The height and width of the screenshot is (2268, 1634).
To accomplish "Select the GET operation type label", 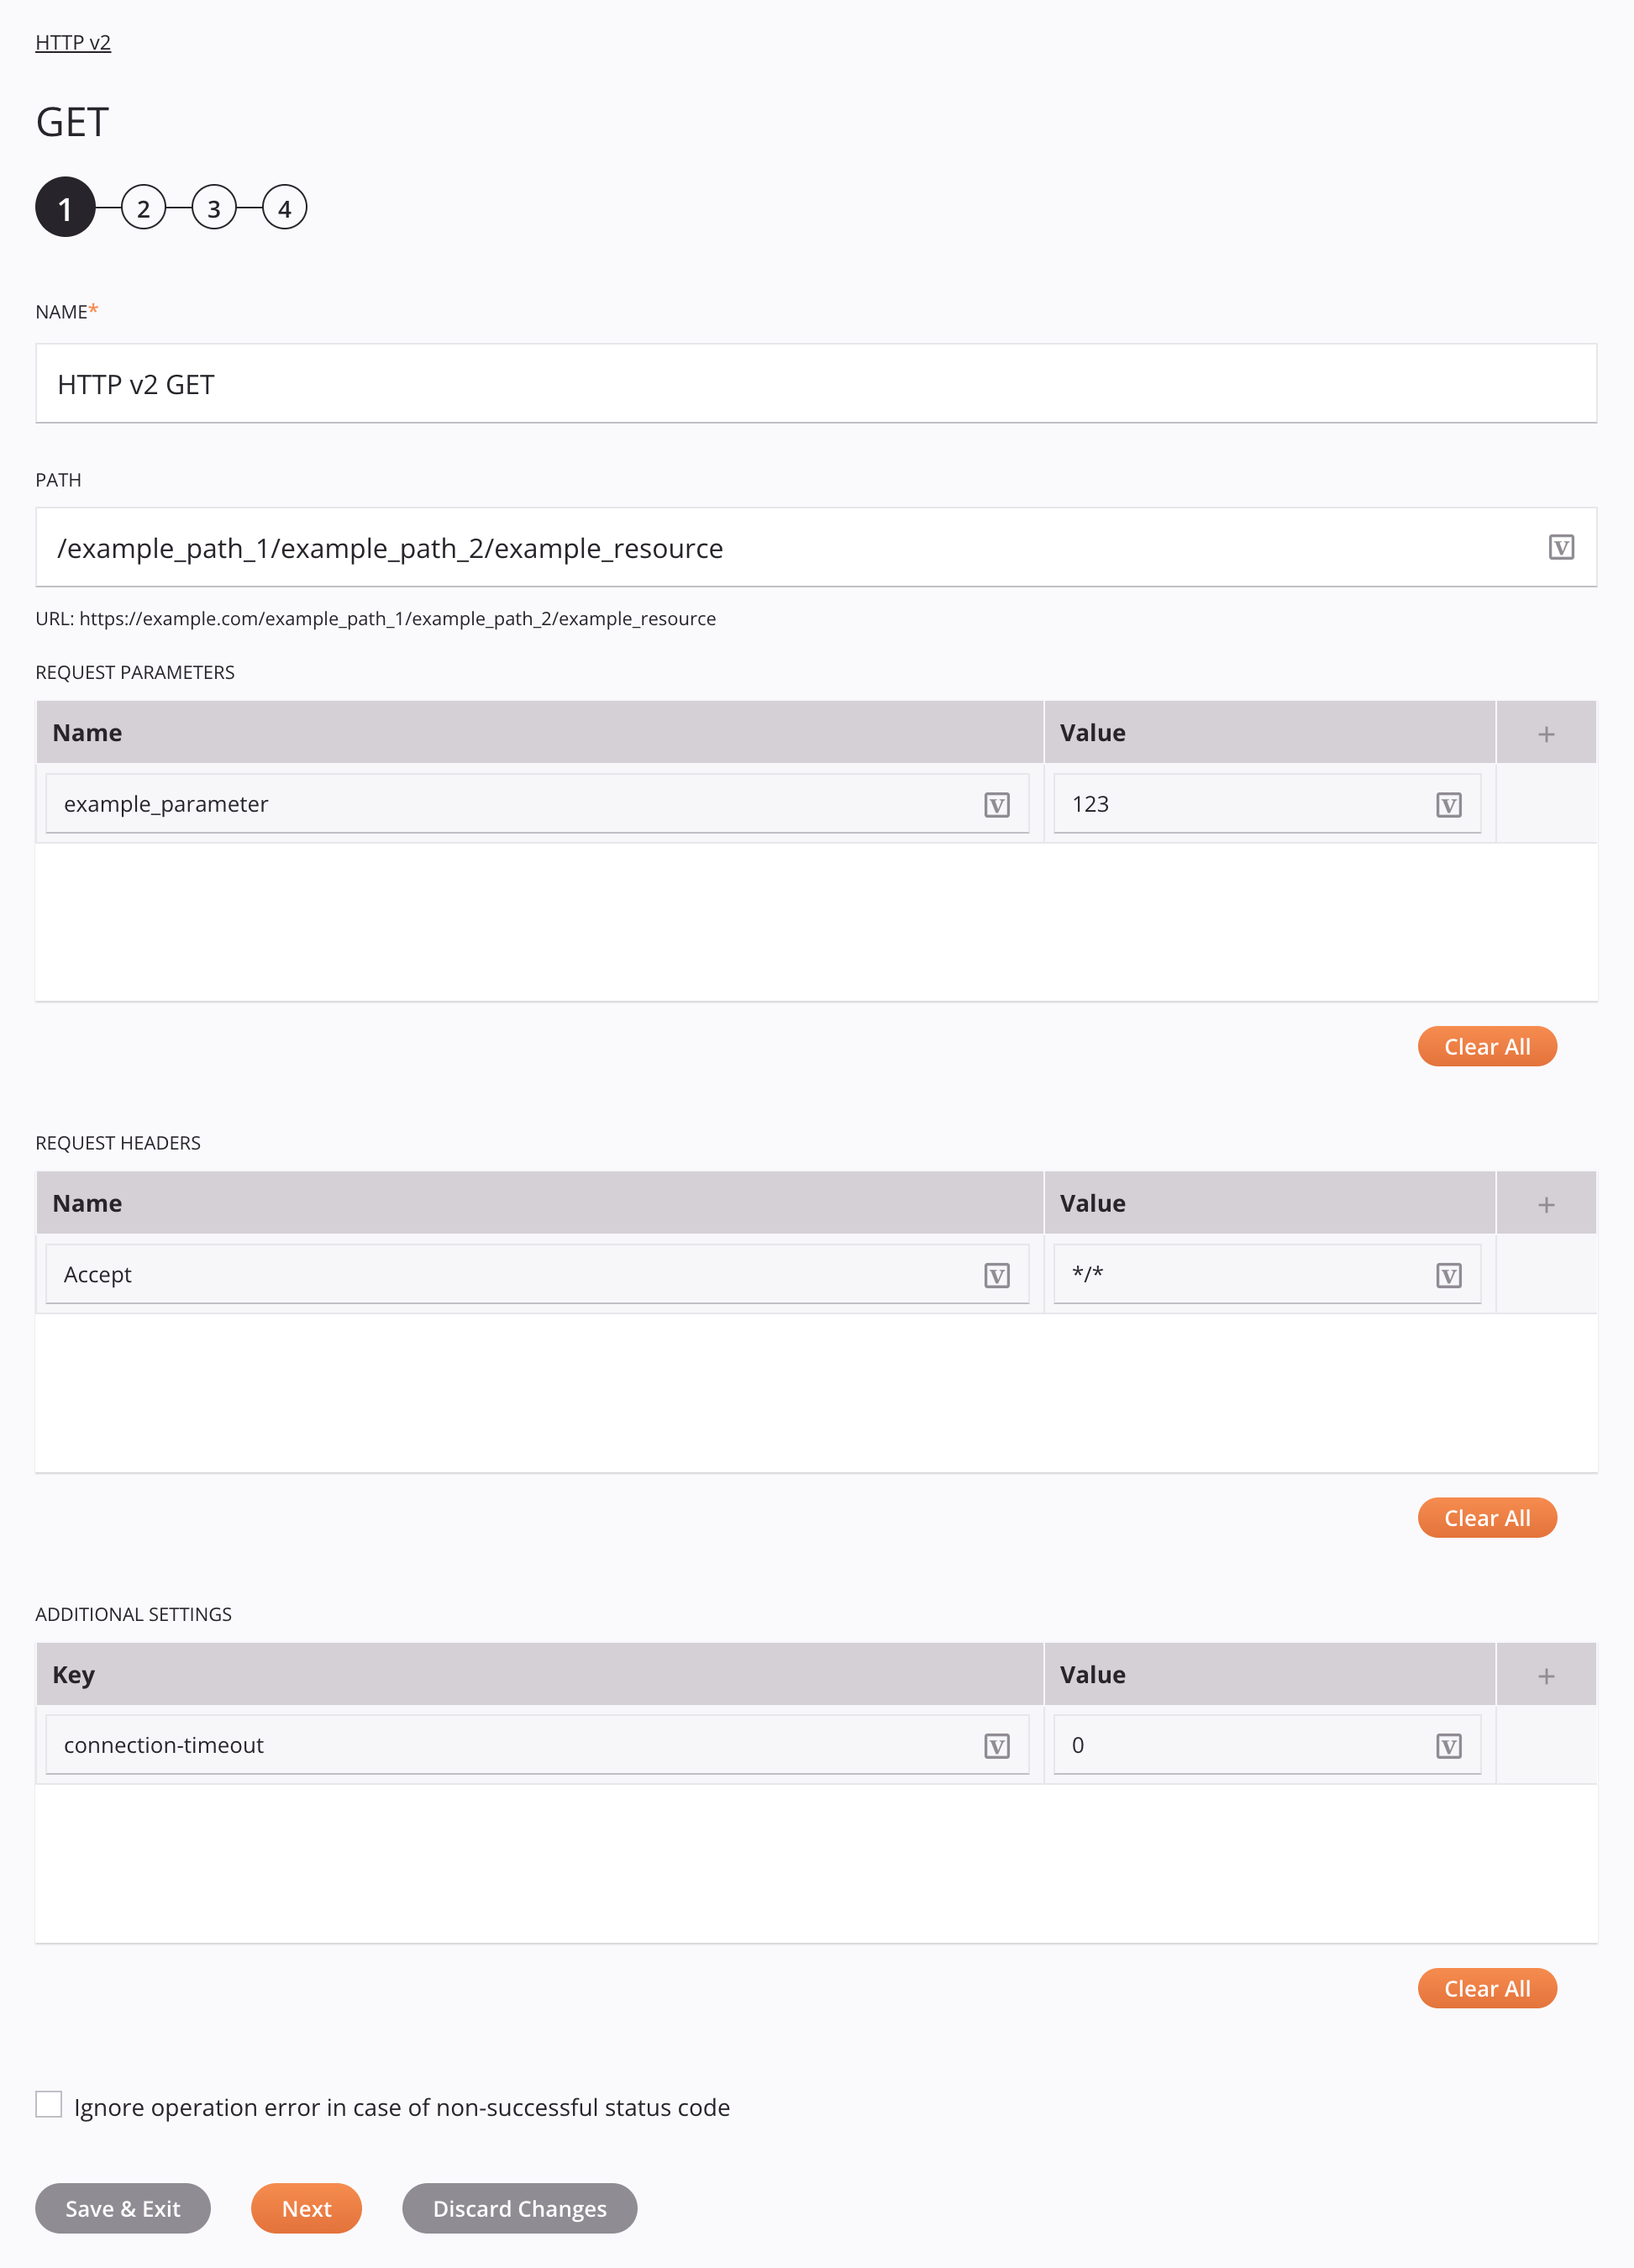I will pos(71,119).
